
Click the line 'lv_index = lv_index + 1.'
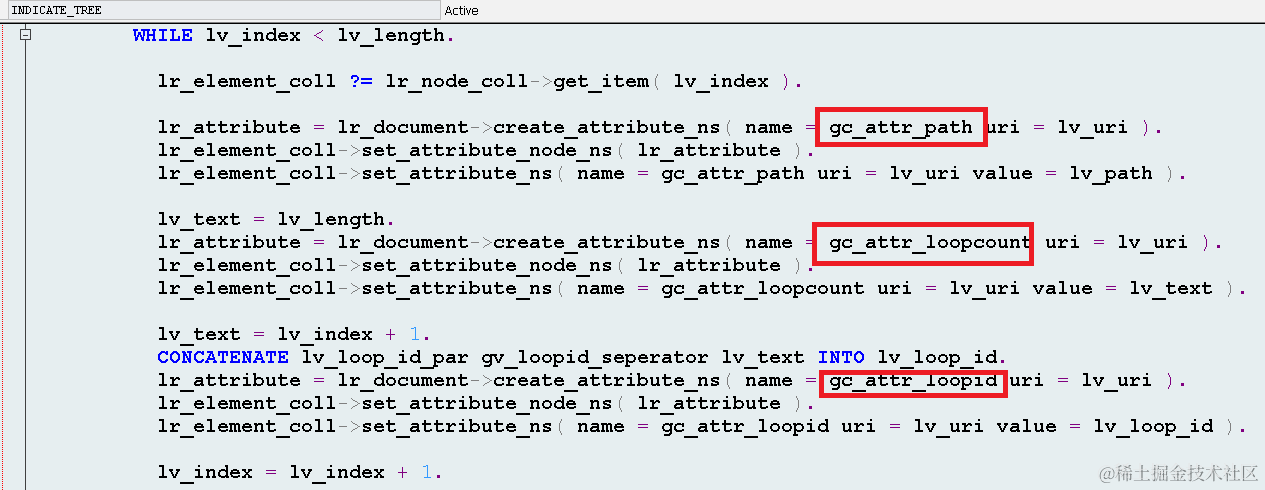[300, 472]
